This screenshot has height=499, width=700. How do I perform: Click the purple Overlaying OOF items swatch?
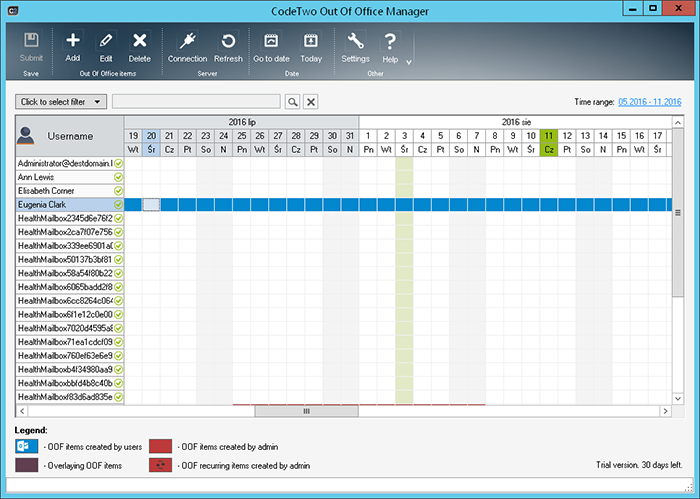tap(26, 465)
